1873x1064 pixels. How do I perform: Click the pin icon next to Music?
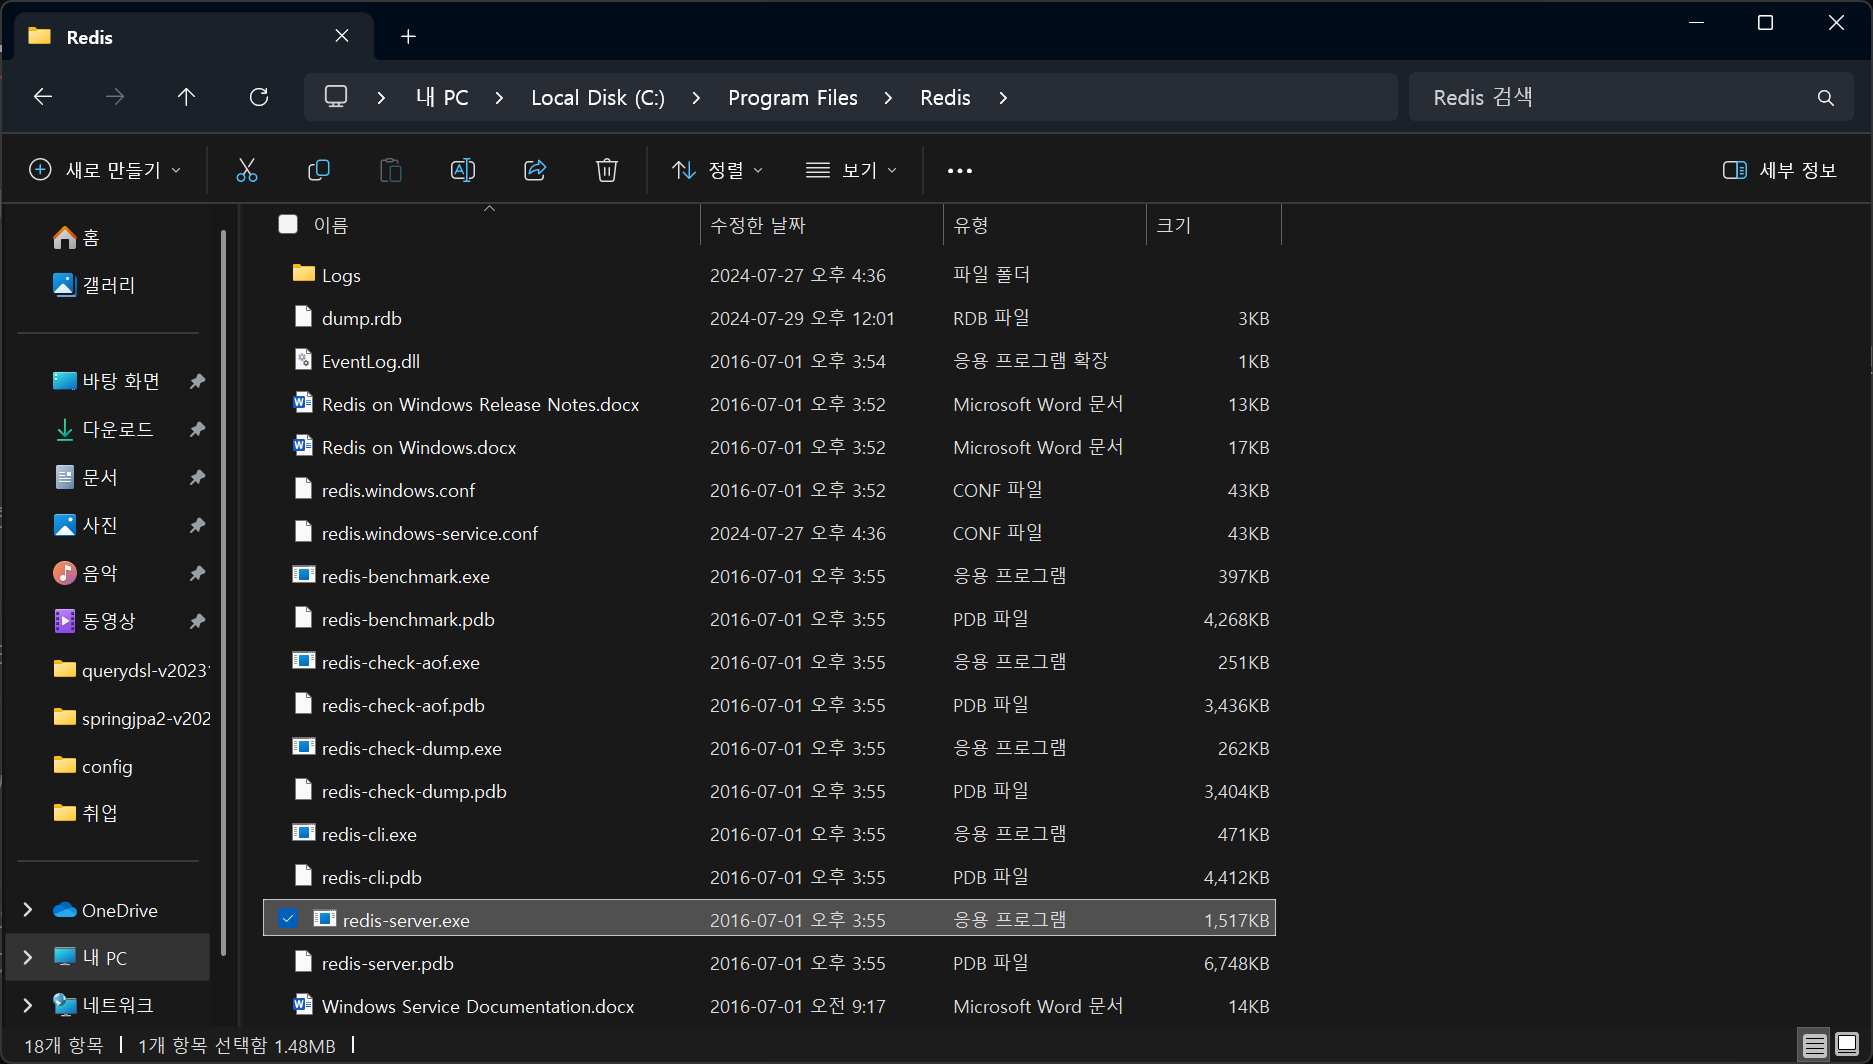pos(197,573)
